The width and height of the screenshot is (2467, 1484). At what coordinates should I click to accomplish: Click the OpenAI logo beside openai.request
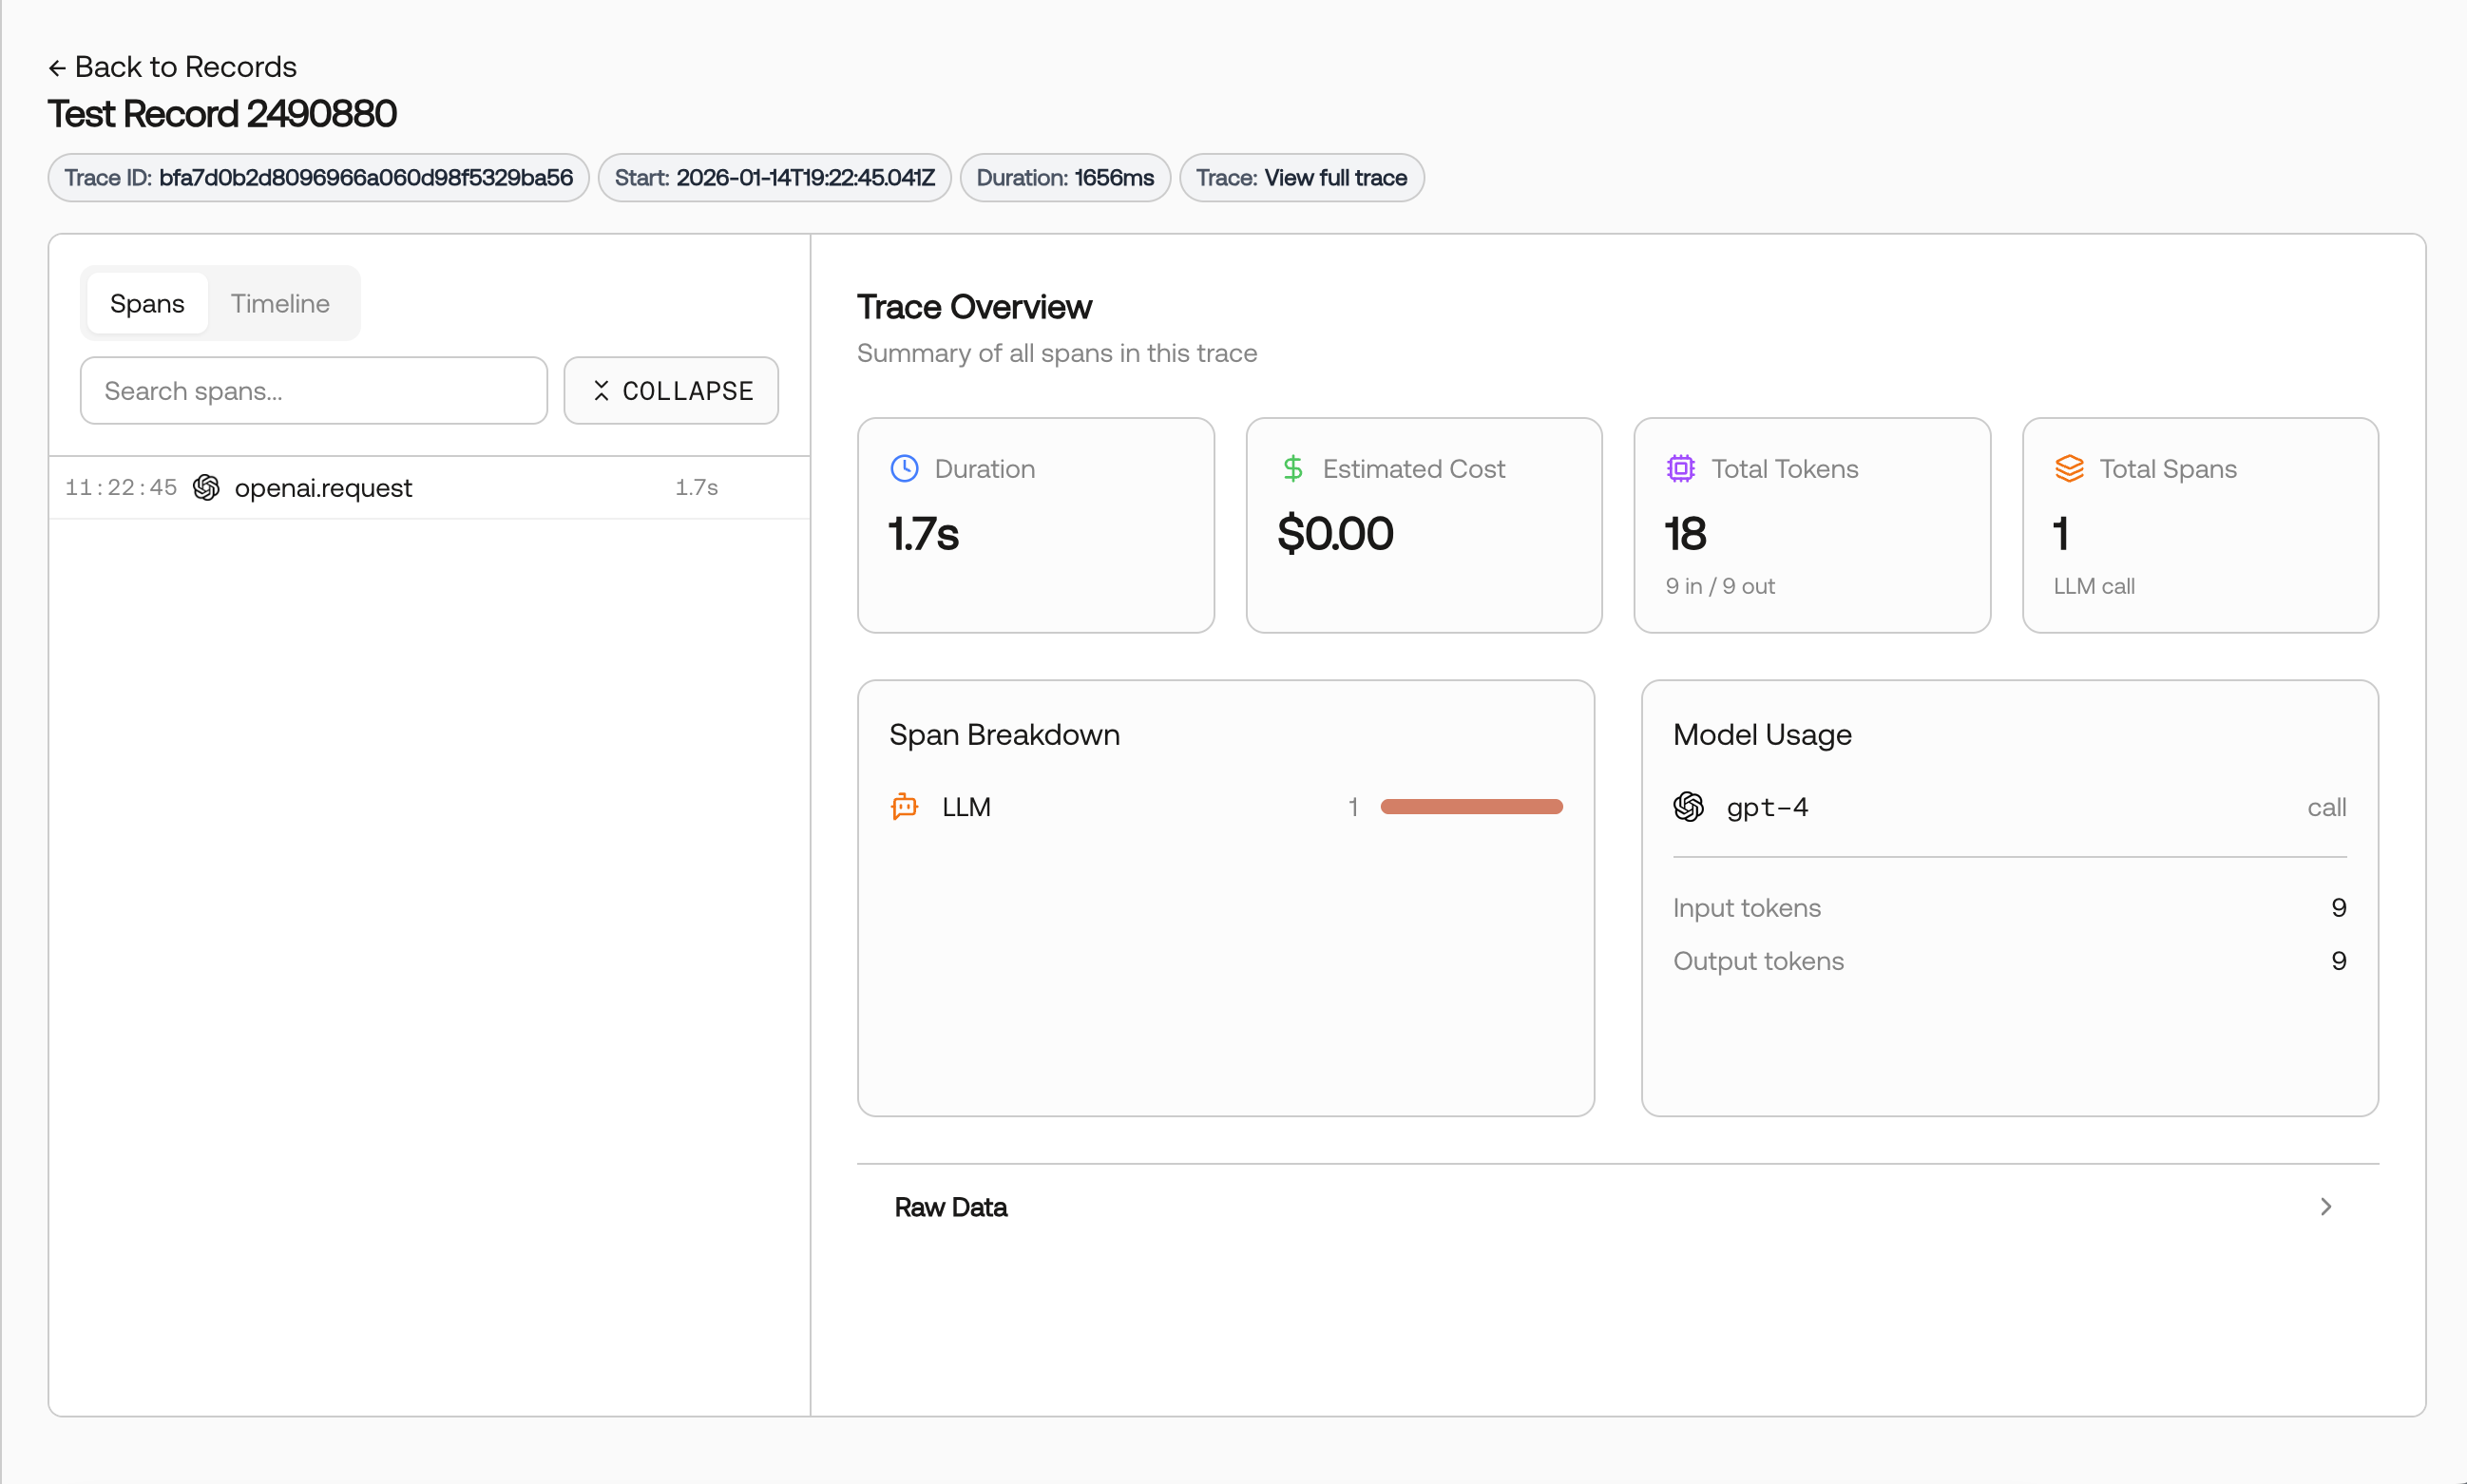[x=206, y=487]
